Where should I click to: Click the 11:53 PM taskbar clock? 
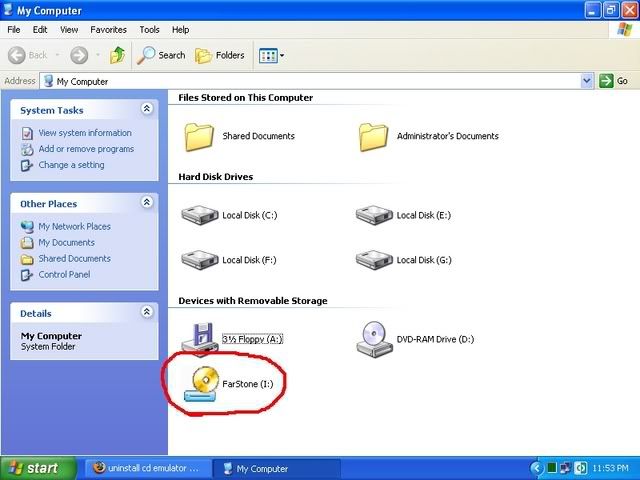[x=611, y=468]
